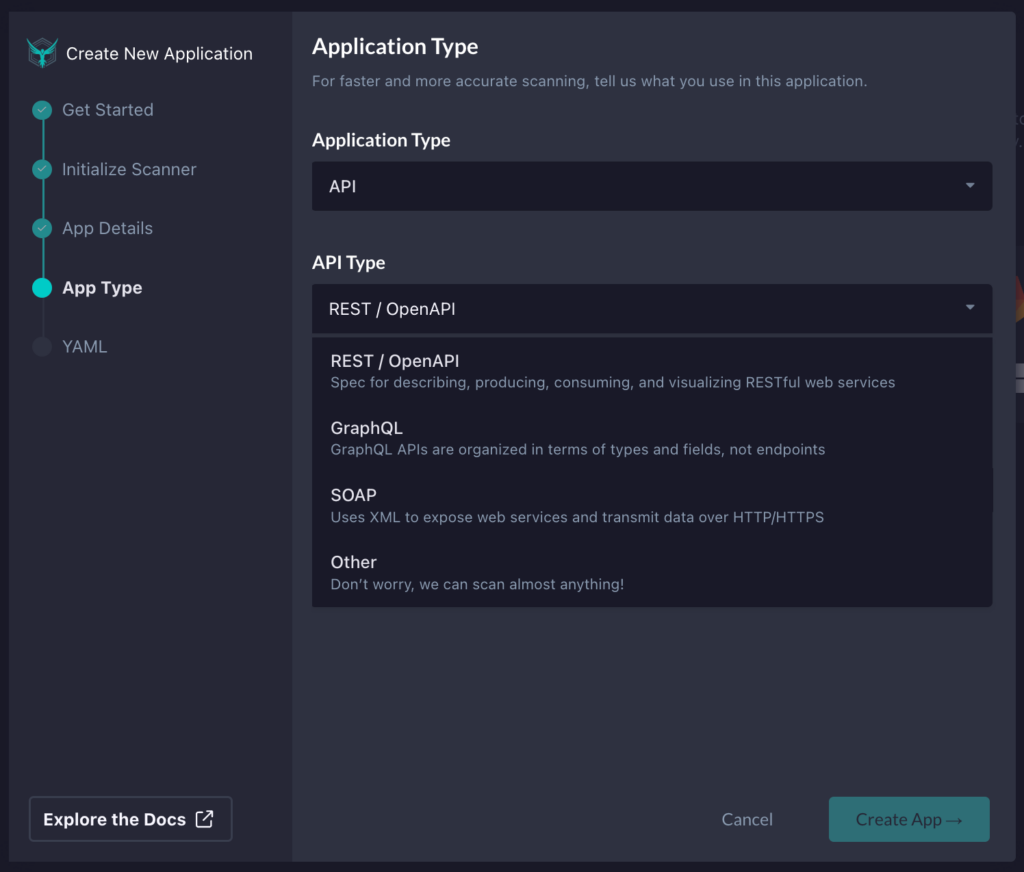
Task: Open Explore the Docs
Action: point(130,819)
